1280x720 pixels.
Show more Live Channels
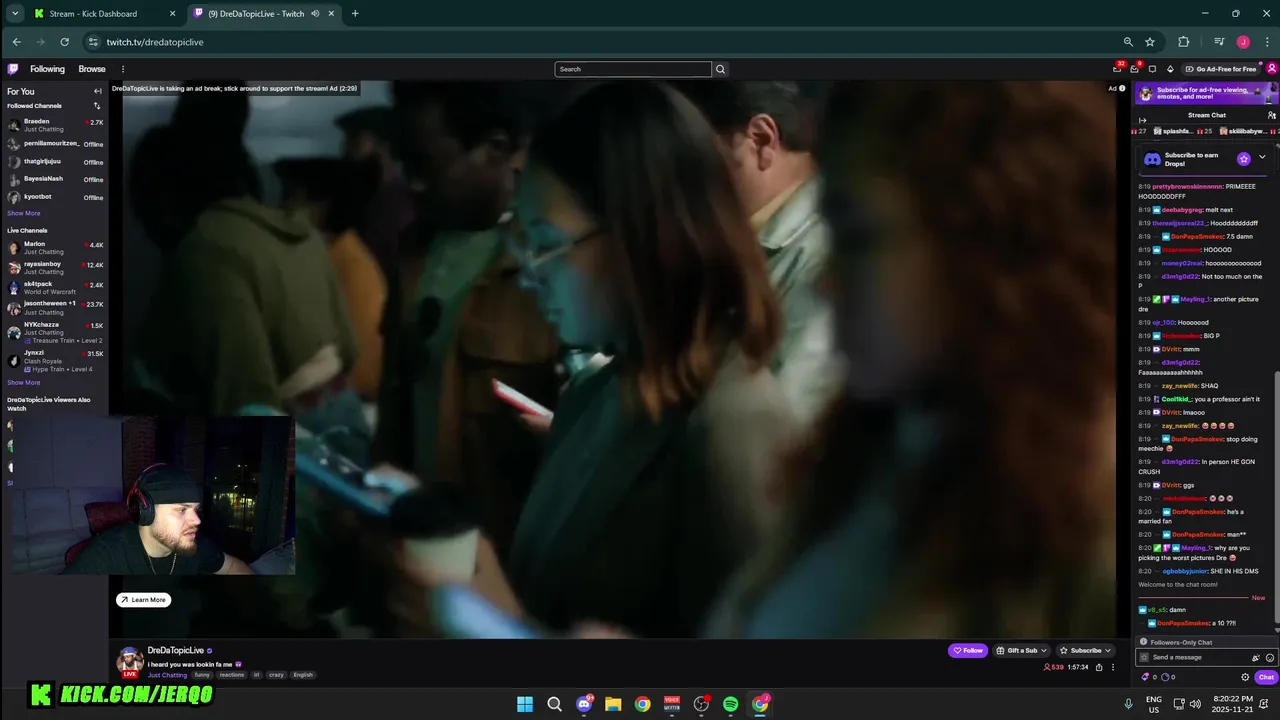click(24, 382)
